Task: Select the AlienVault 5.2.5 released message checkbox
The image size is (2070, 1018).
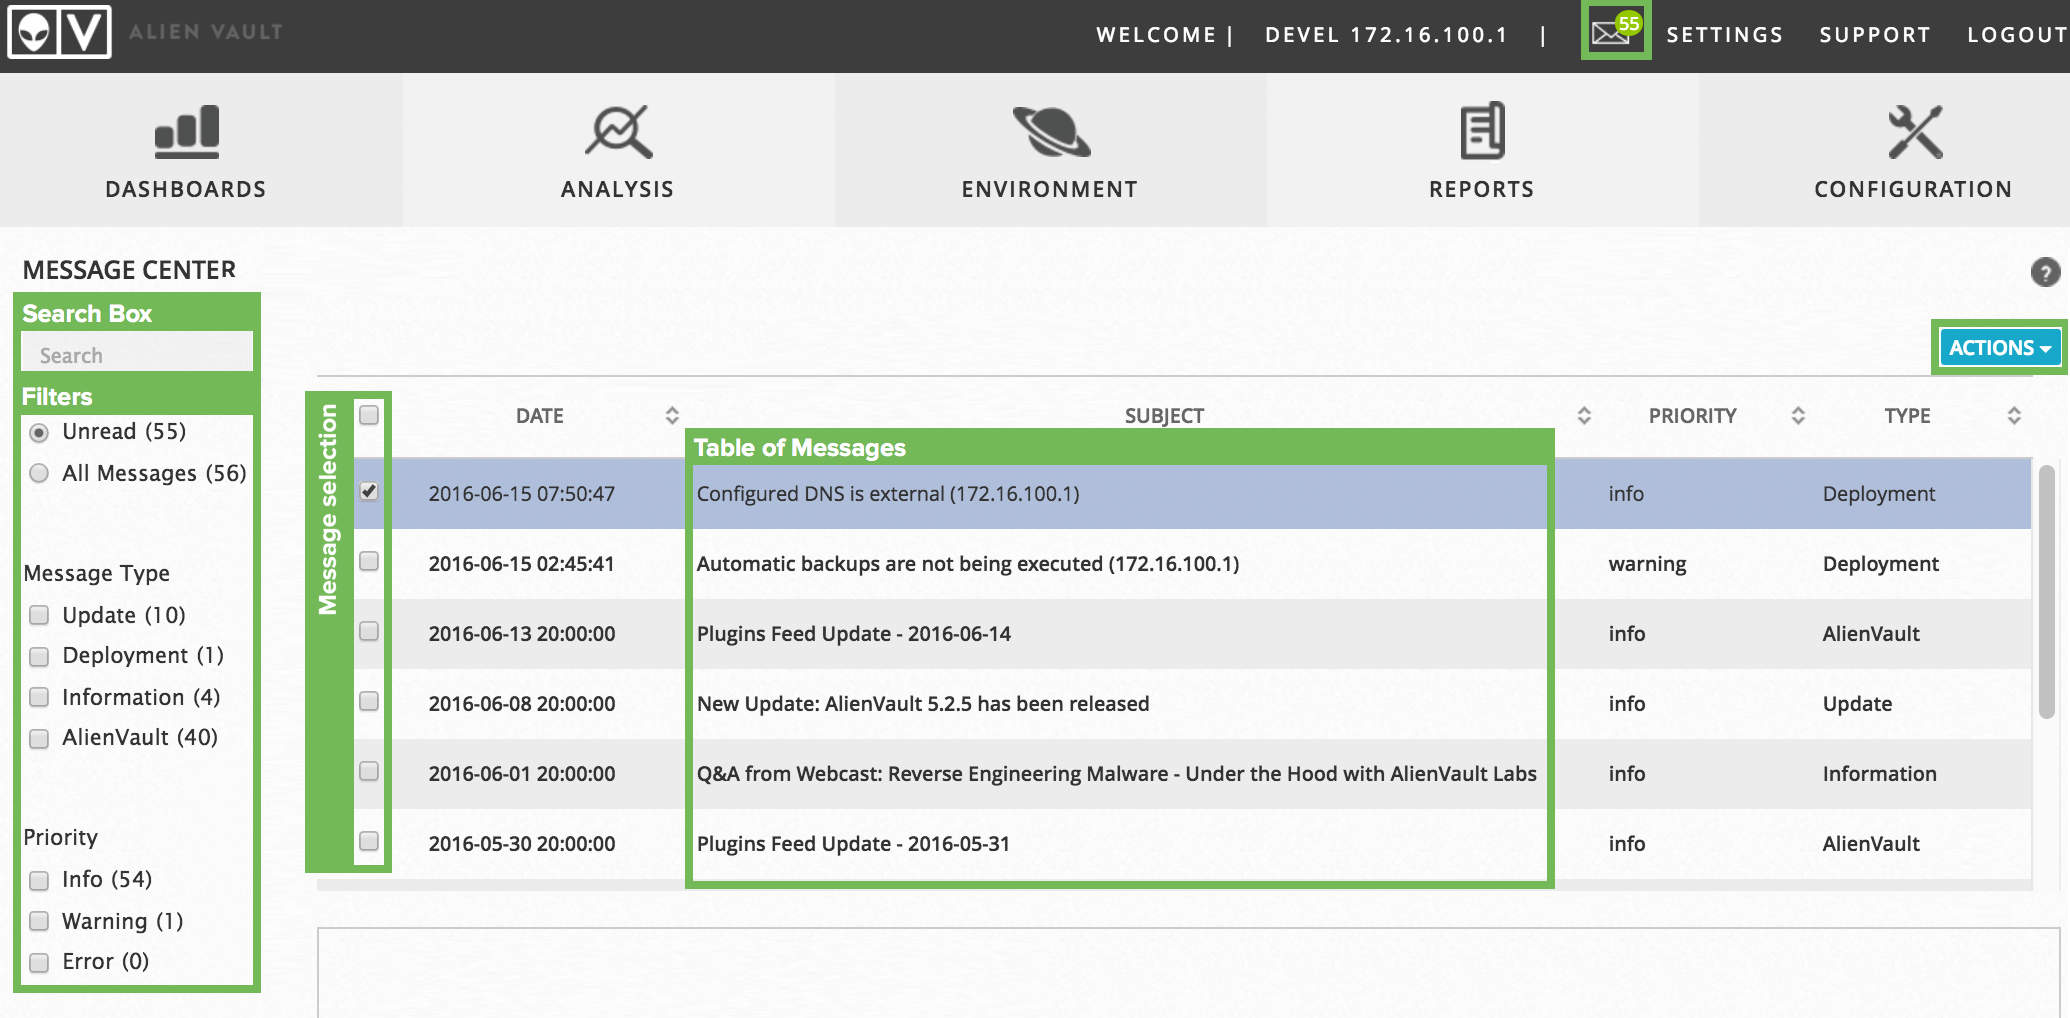Action: point(369,701)
